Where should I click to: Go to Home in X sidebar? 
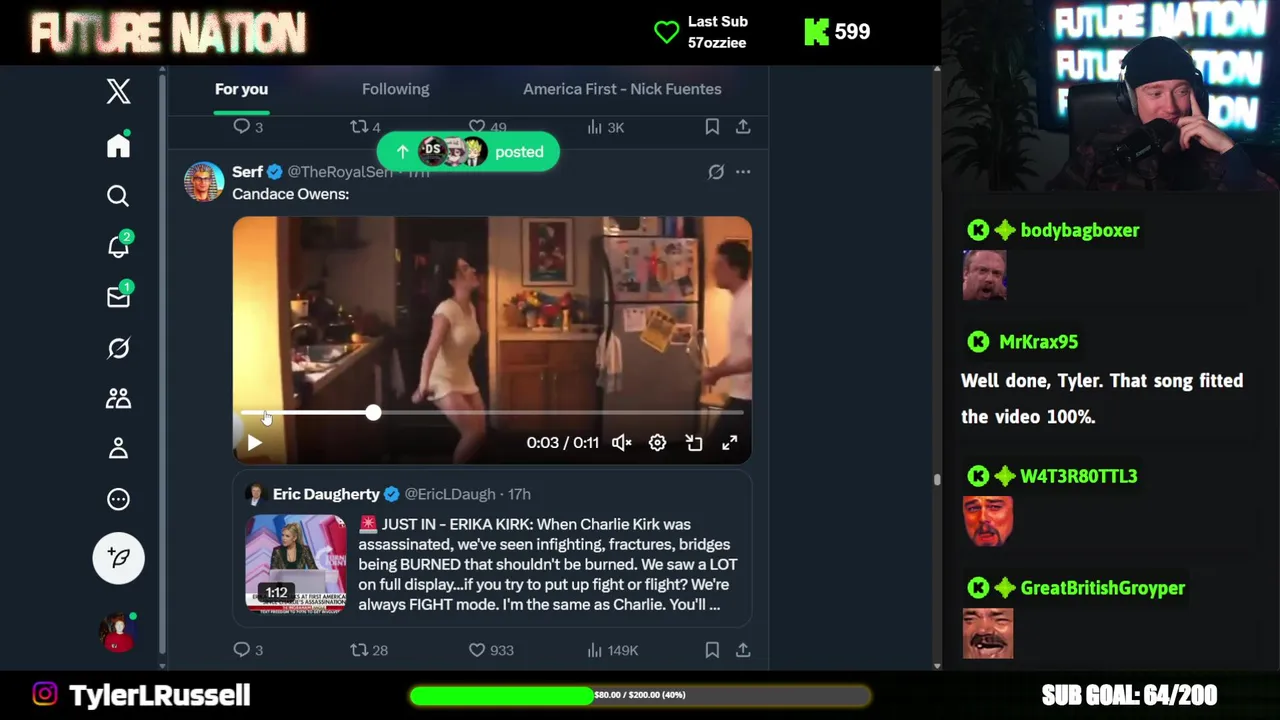[118, 146]
